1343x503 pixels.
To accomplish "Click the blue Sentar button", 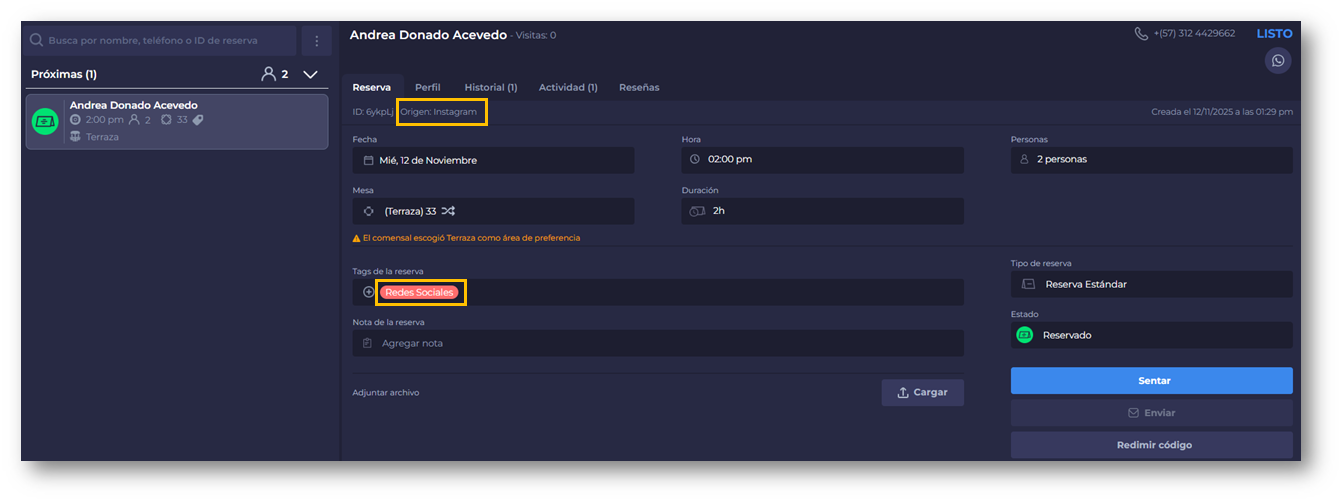I will click(x=1151, y=380).
